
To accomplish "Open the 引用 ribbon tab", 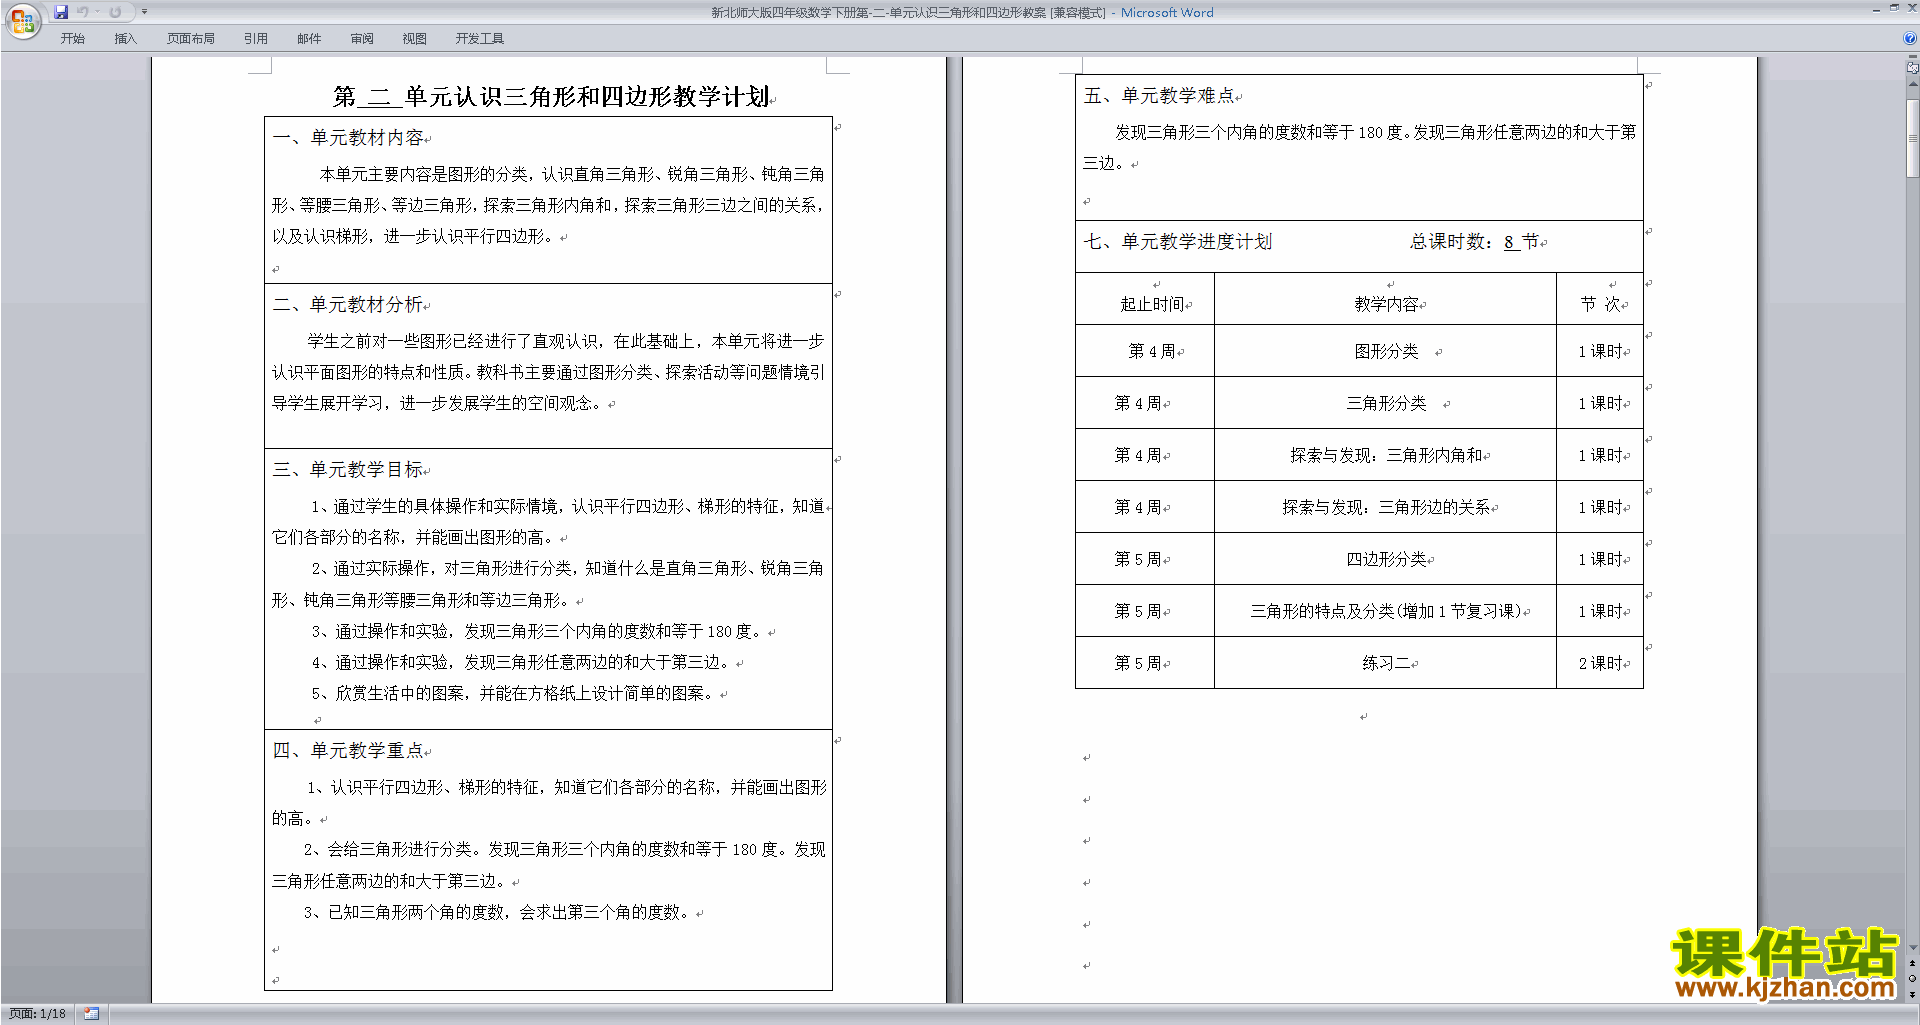I will click(255, 39).
